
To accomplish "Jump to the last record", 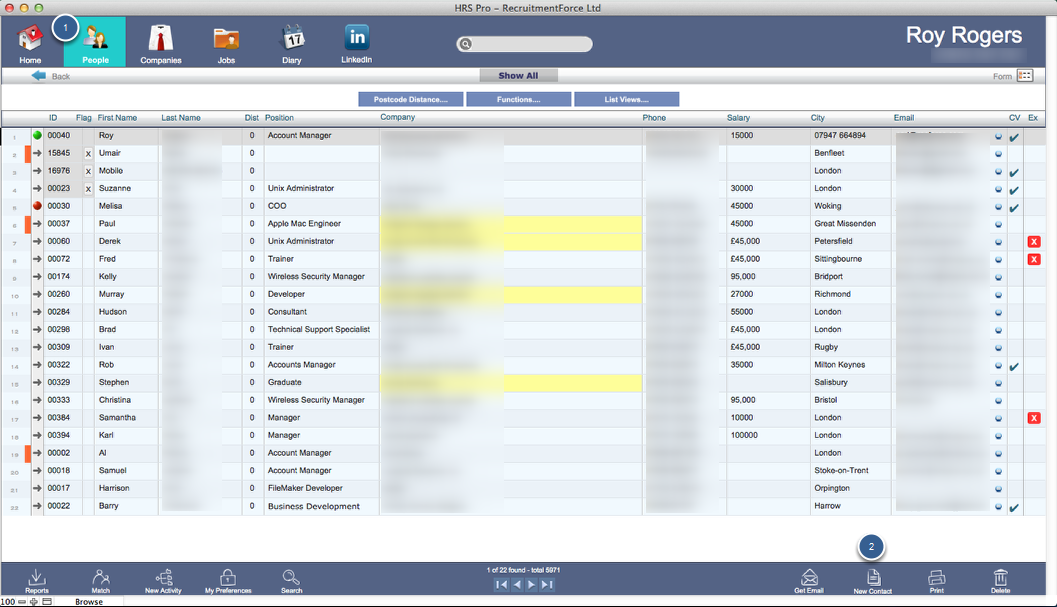I will pos(547,585).
